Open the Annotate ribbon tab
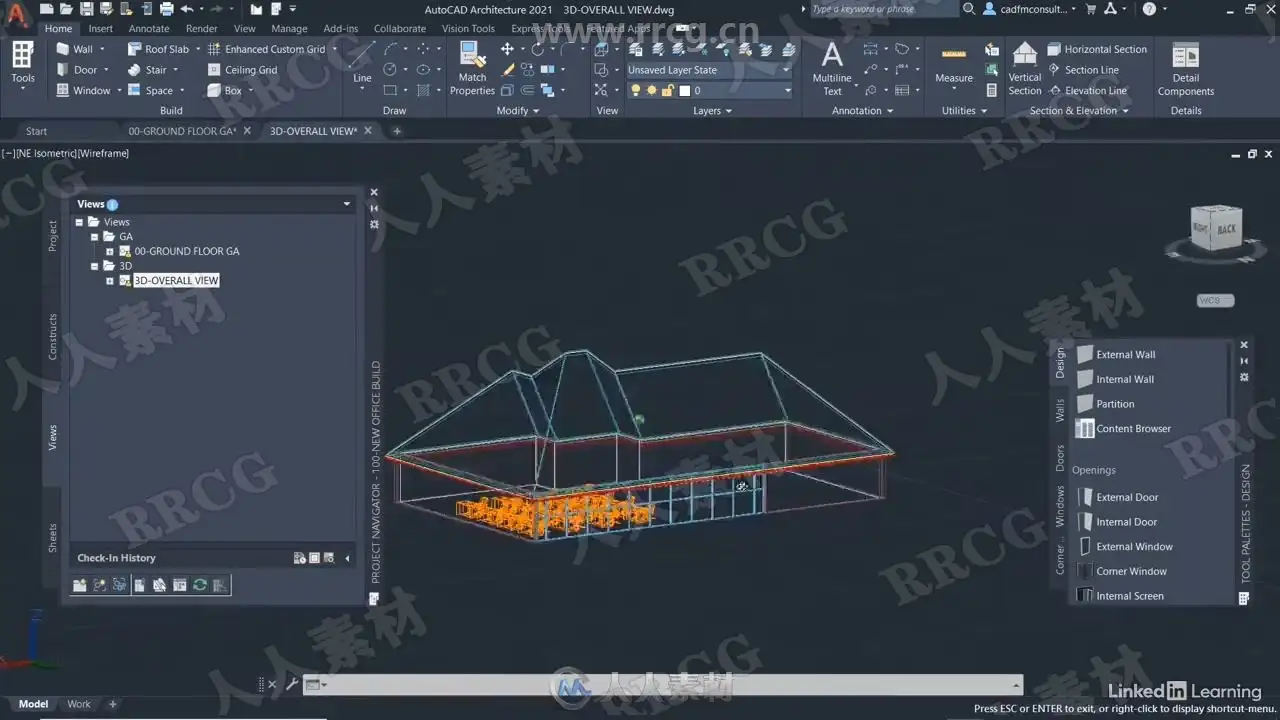1280x720 pixels. click(x=149, y=29)
